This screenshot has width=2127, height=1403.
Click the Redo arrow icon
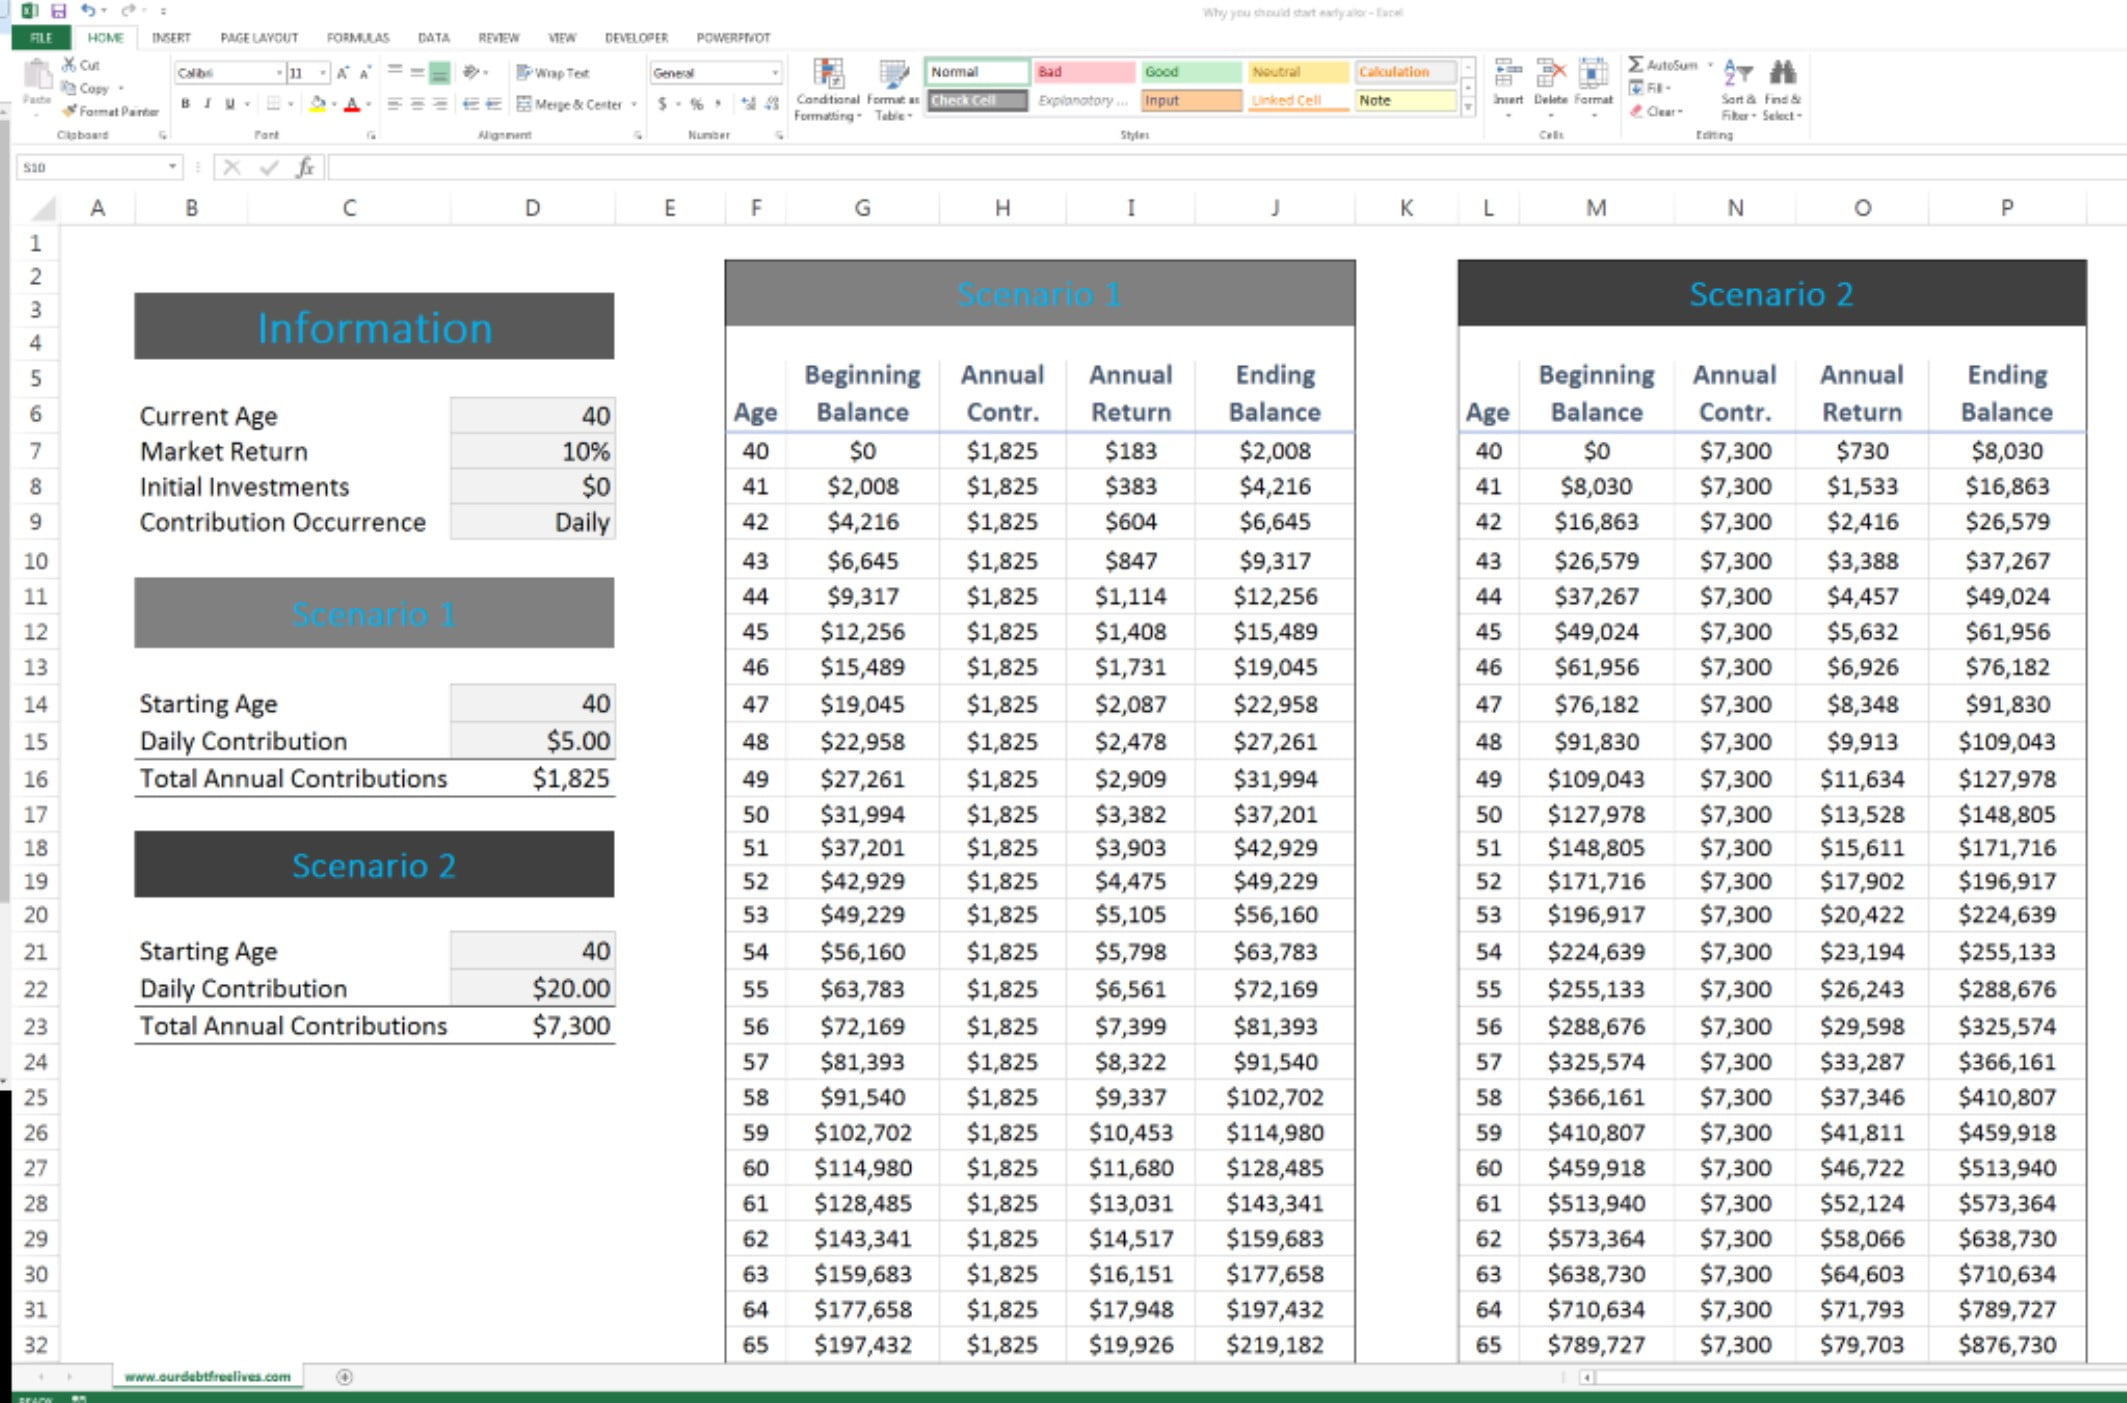click(127, 11)
